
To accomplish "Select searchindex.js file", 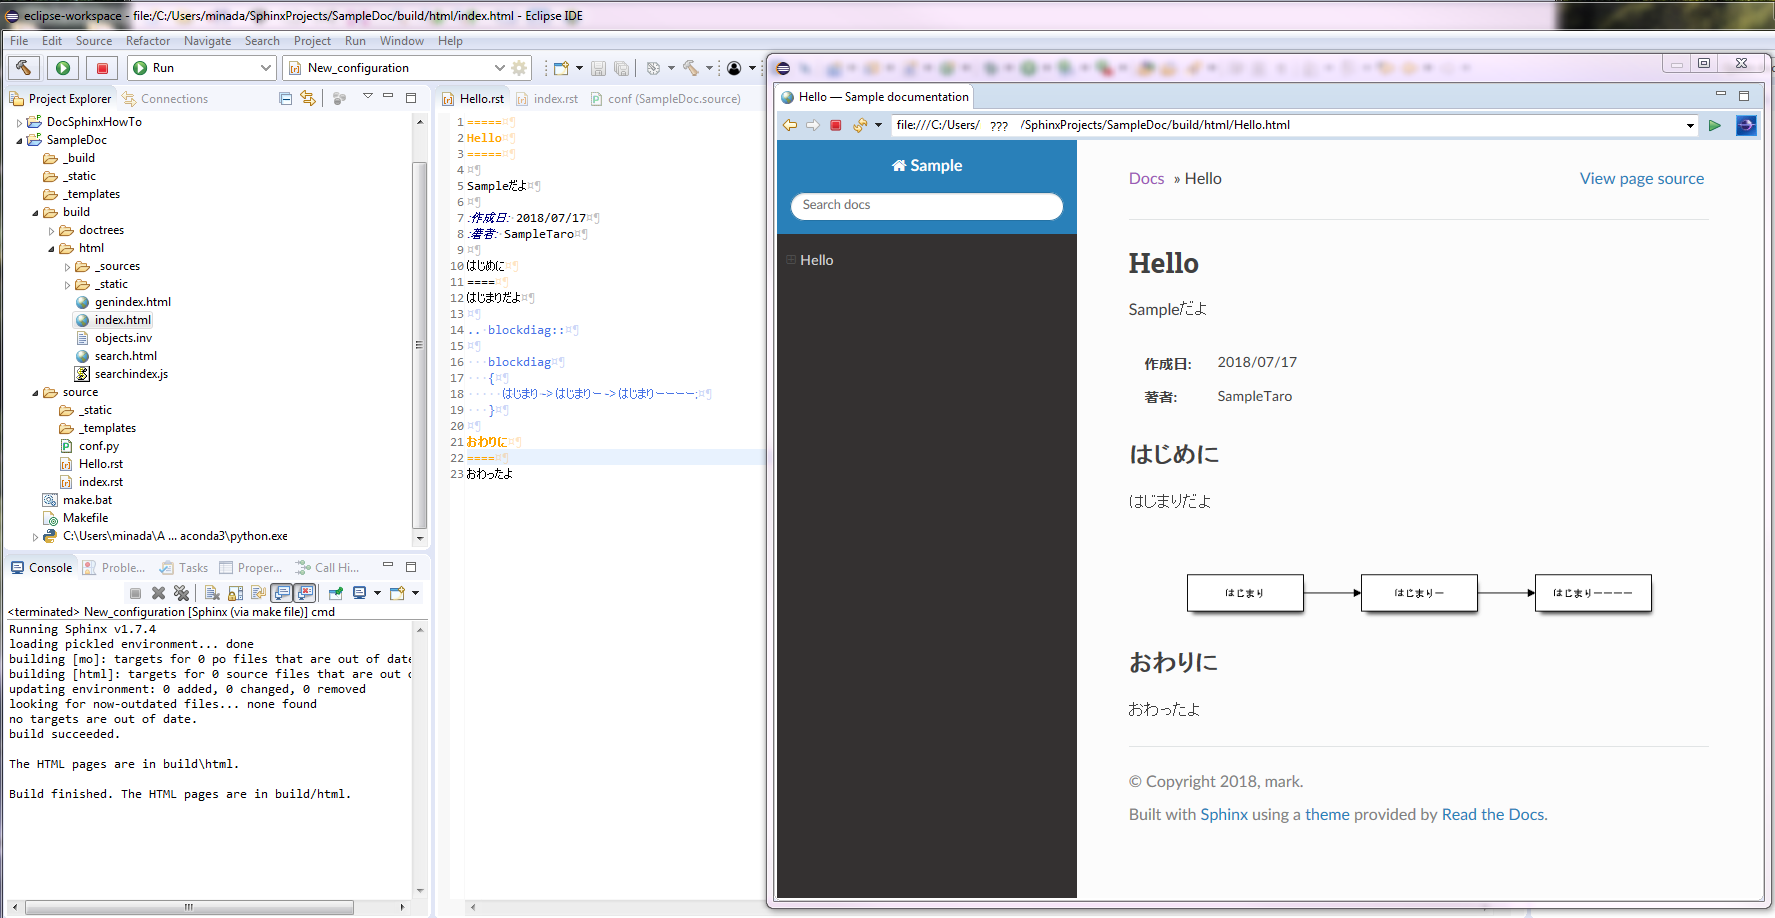I will click(122, 374).
